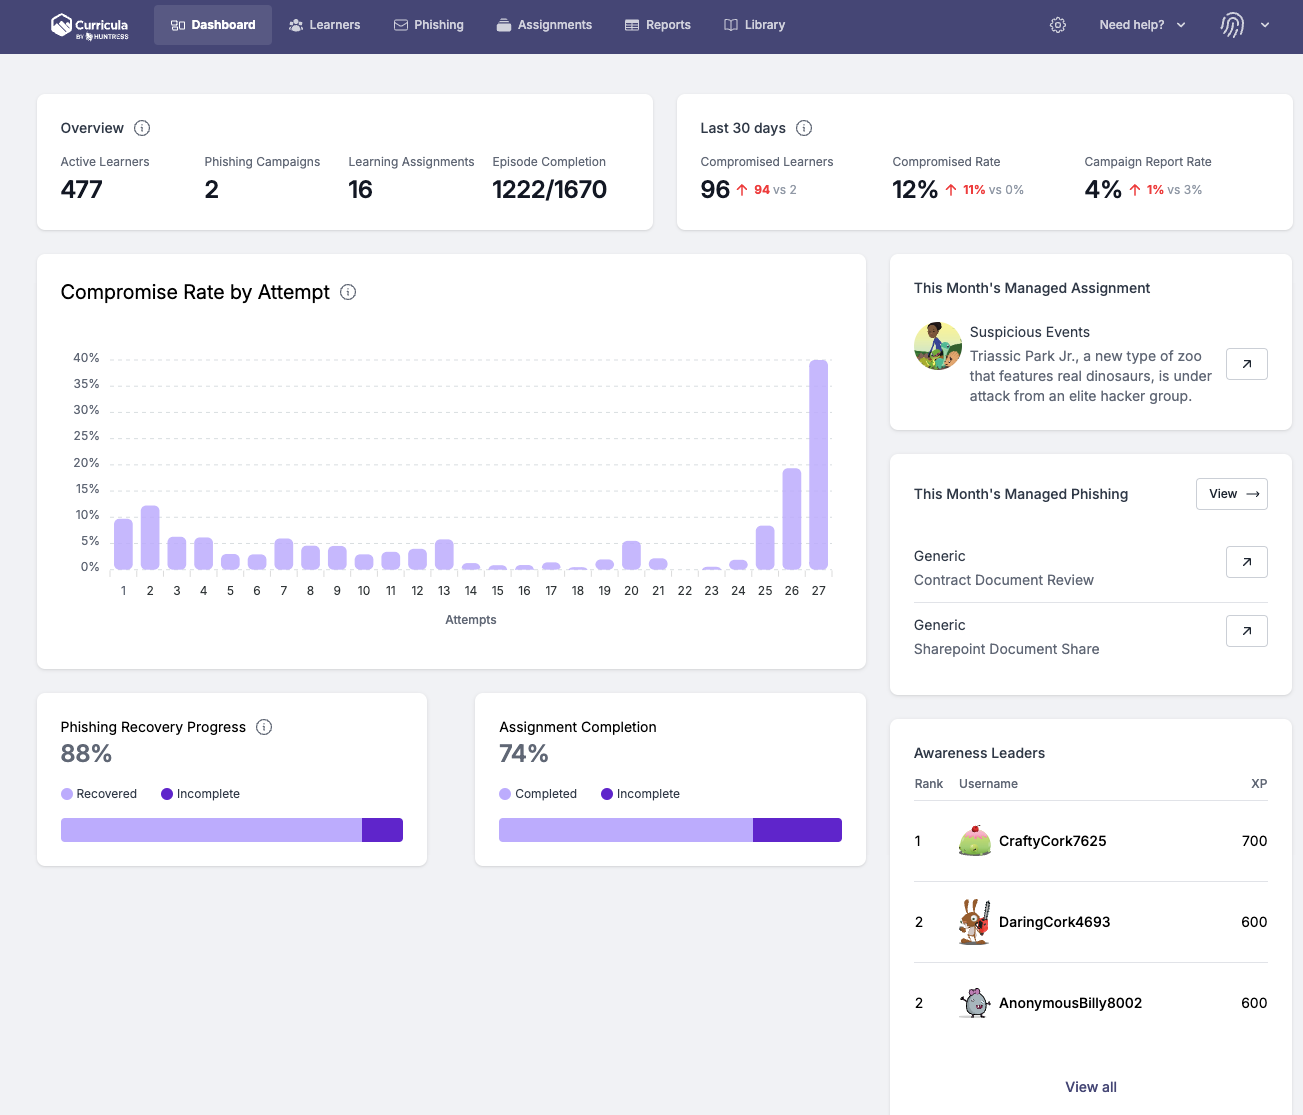Open the Compromise Rate by Attempt info icon
The height and width of the screenshot is (1115, 1303).
pos(347,292)
